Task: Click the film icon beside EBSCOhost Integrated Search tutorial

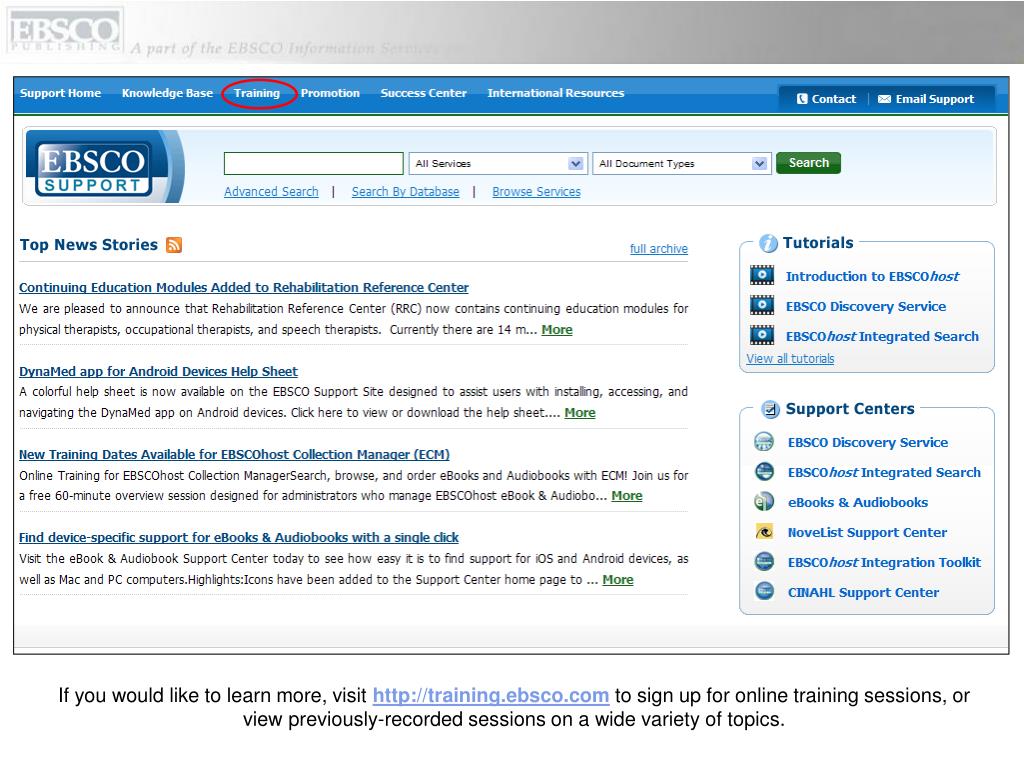Action: click(761, 336)
